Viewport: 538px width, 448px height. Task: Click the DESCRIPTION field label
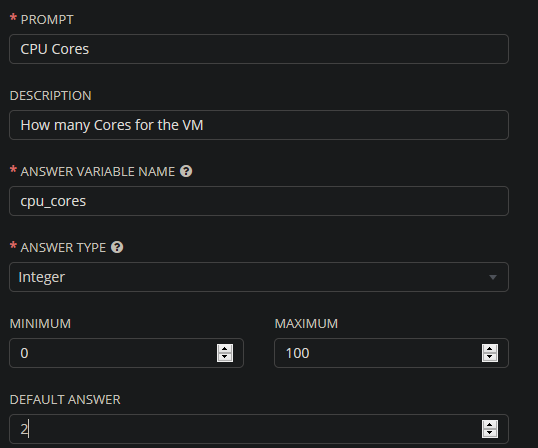click(x=50, y=96)
